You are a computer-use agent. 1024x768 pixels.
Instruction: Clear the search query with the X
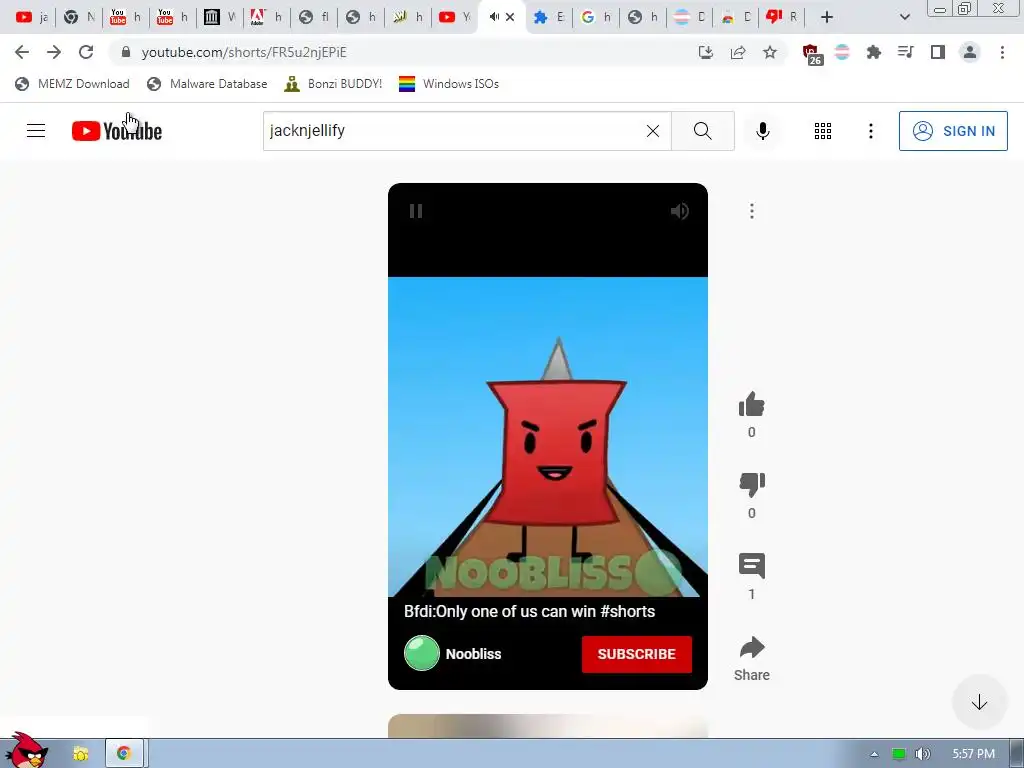click(x=652, y=131)
